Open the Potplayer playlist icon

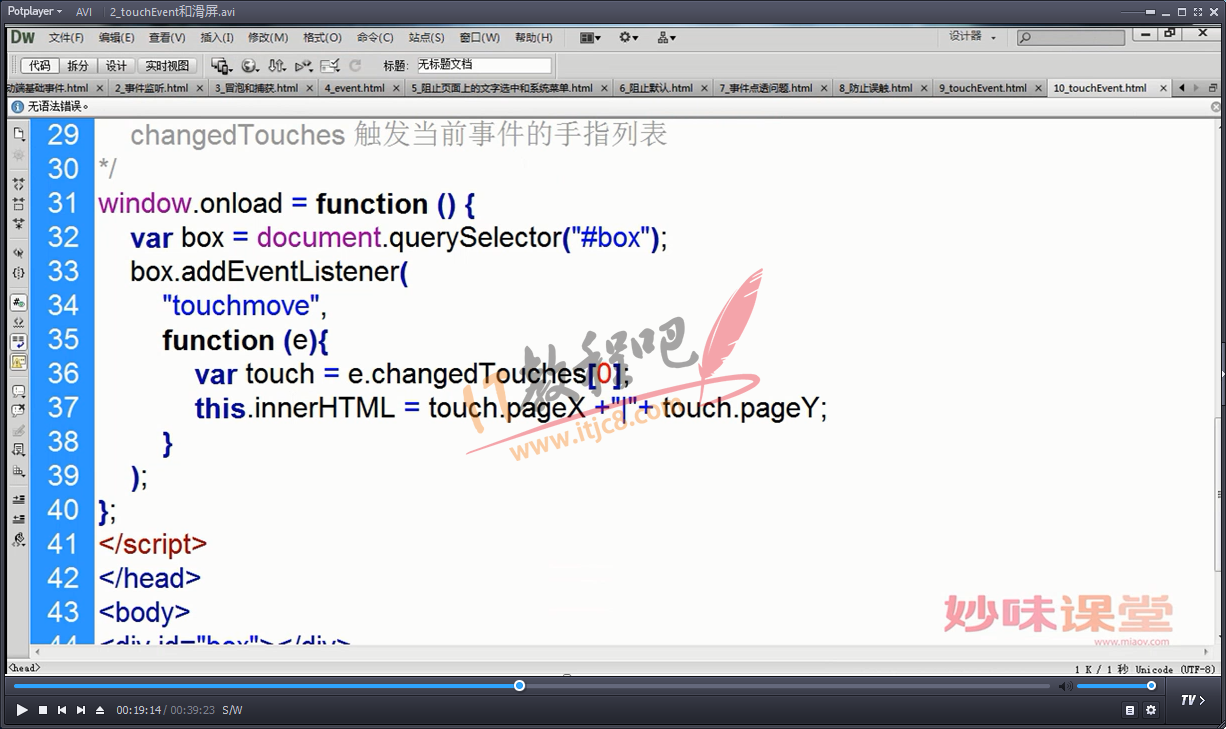click(1130, 710)
